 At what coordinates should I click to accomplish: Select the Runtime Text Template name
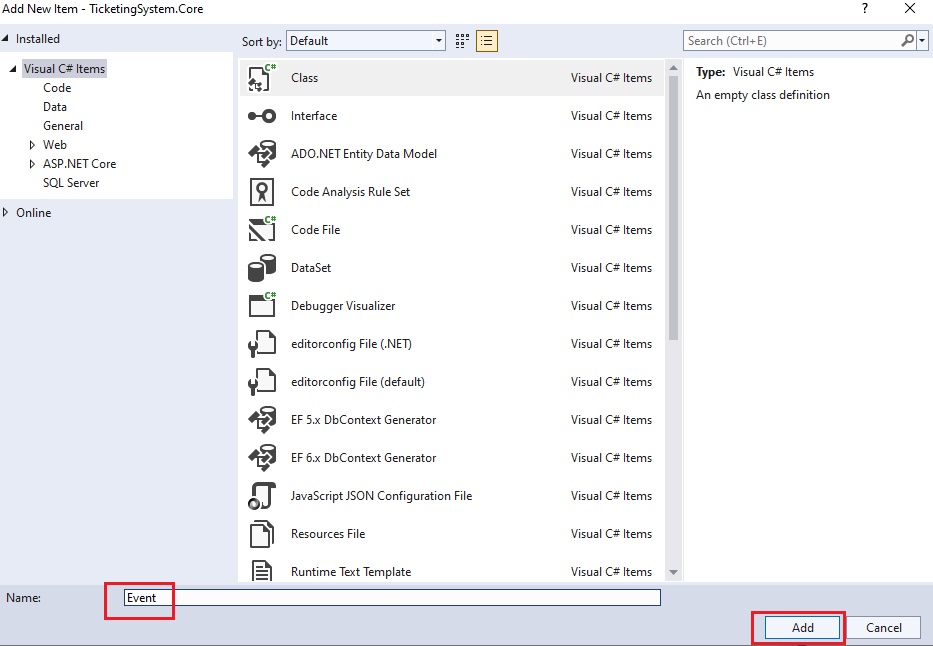351,572
